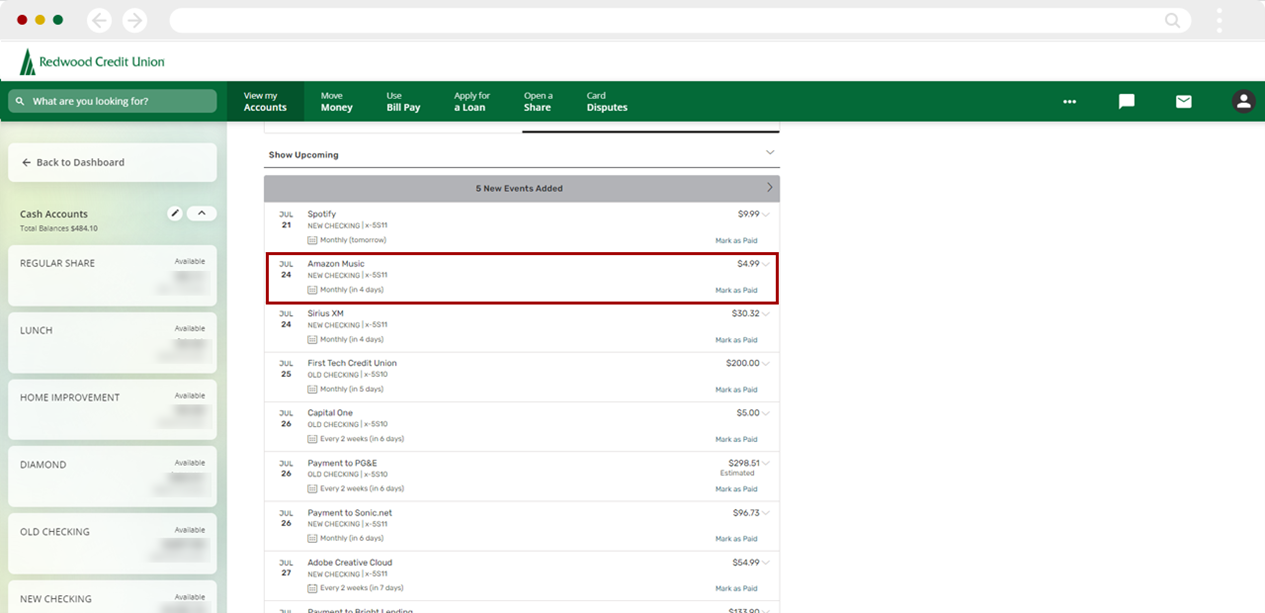Image resolution: width=1265 pixels, height=613 pixels.
Task: Click the 'Capital One' payee name
Action: click(330, 413)
